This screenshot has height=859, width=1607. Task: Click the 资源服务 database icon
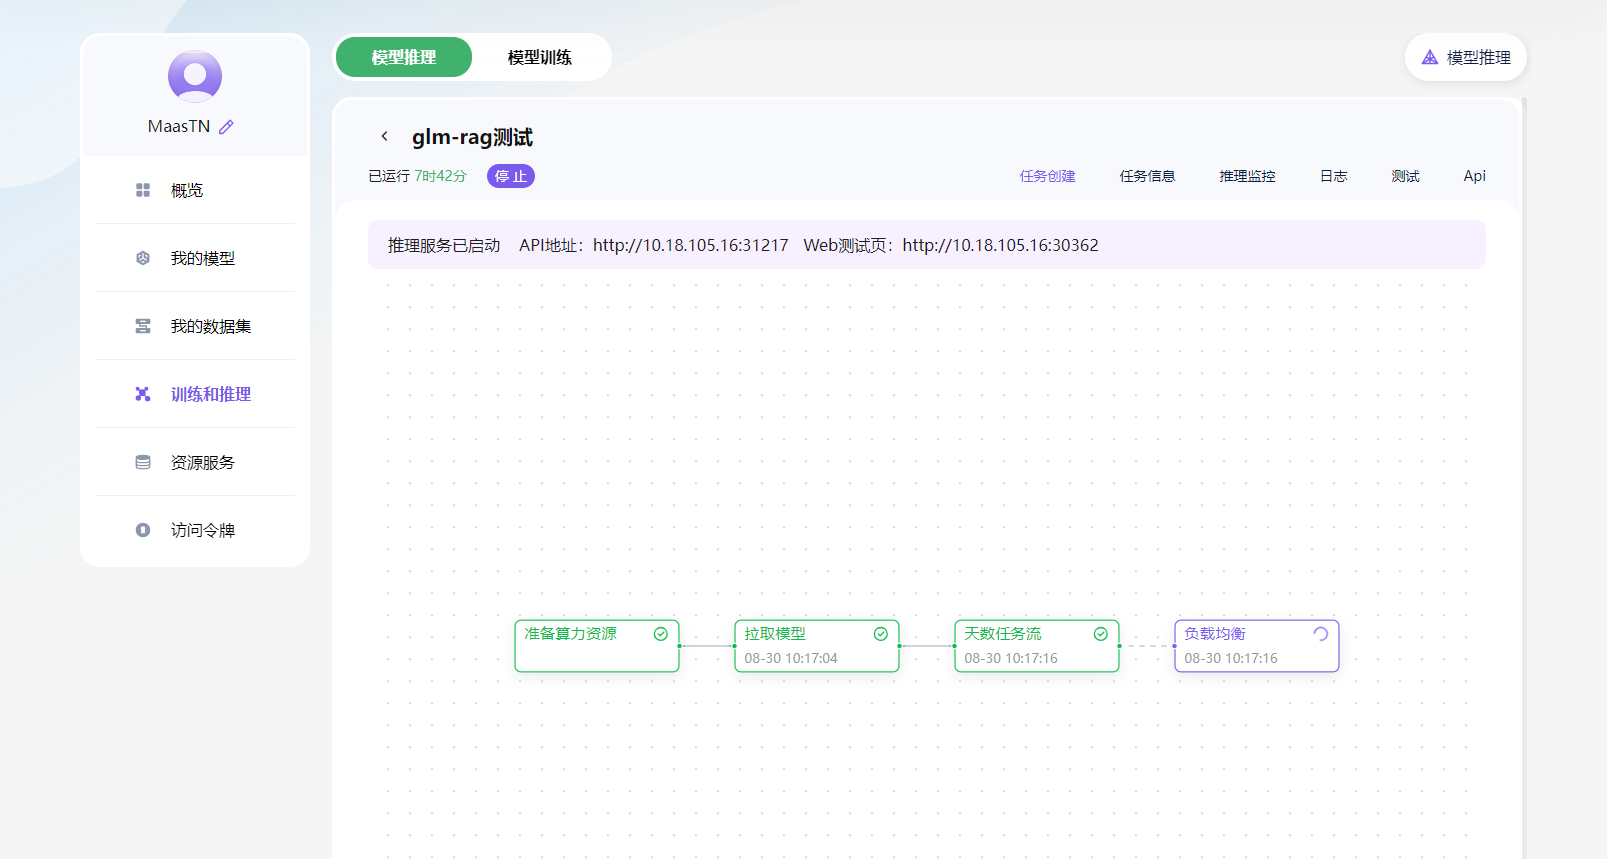pyautogui.click(x=143, y=462)
